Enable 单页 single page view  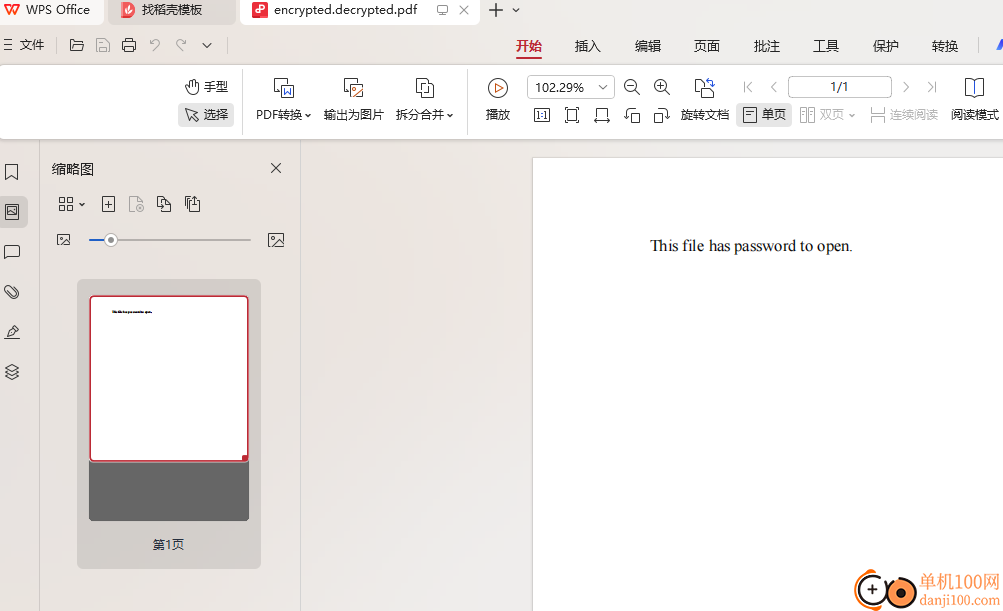(764, 115)
